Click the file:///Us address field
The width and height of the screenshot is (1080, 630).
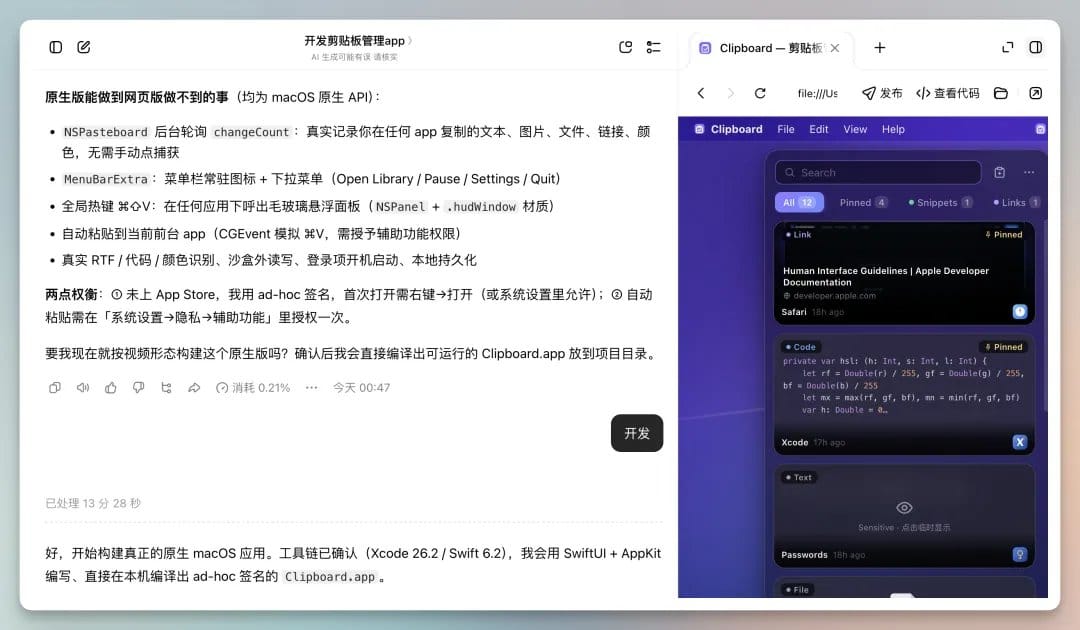pyautogui.click(x=818, y=93)
